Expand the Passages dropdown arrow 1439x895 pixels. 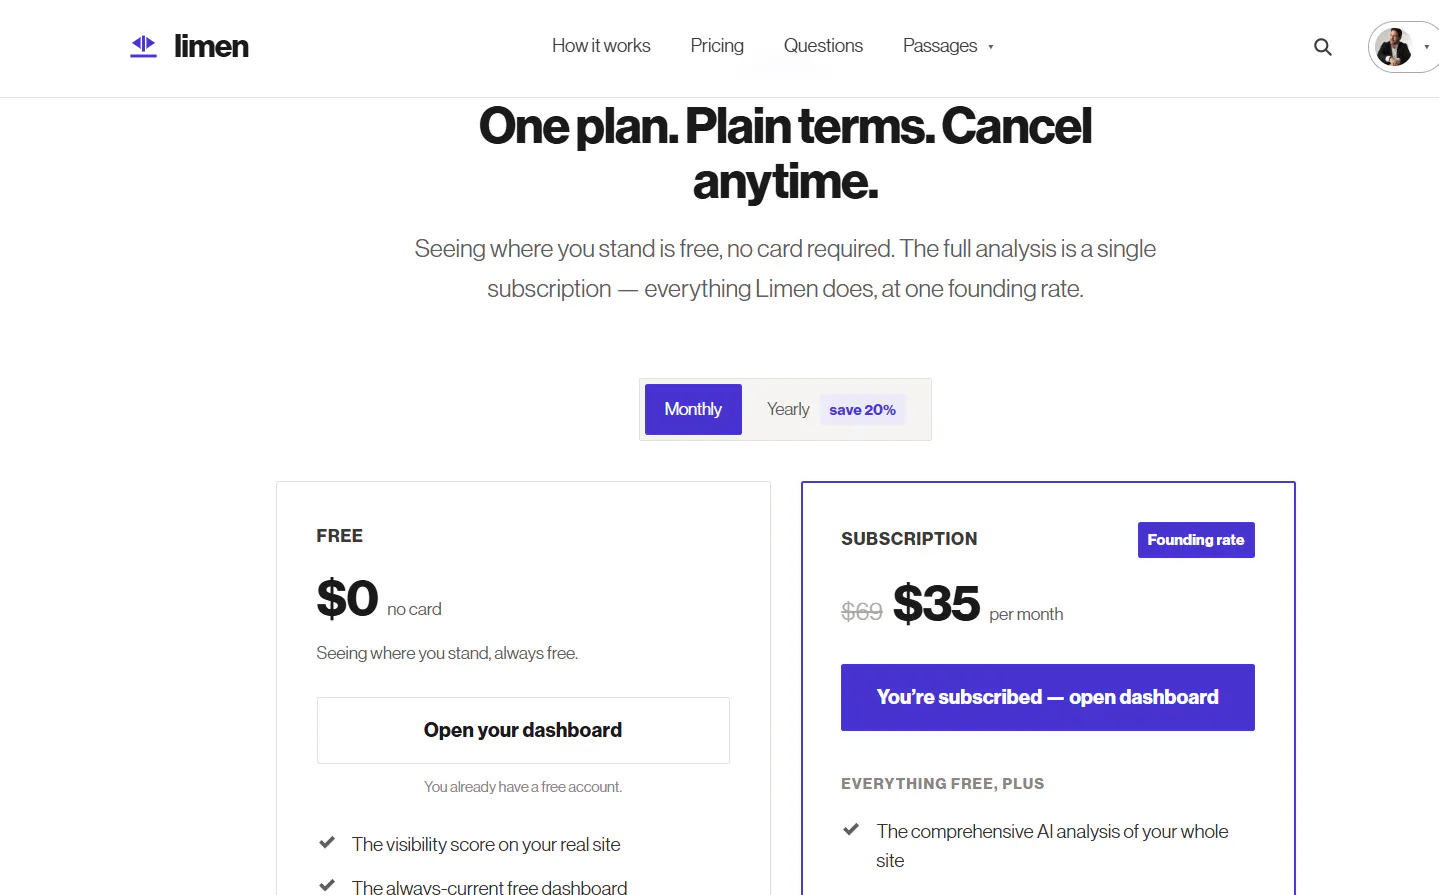[990, 47]
